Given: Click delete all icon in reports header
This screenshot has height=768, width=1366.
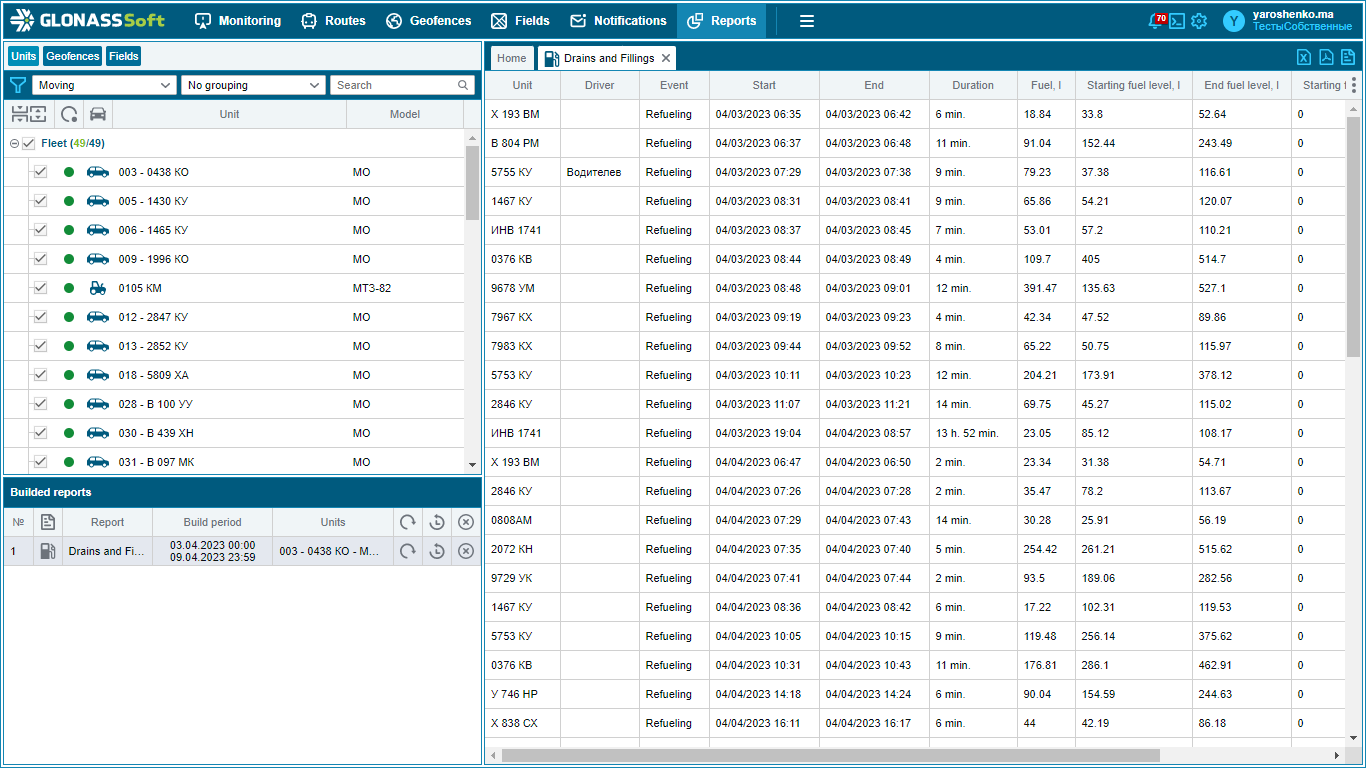Looking at the screenshot, I should 466,522.
